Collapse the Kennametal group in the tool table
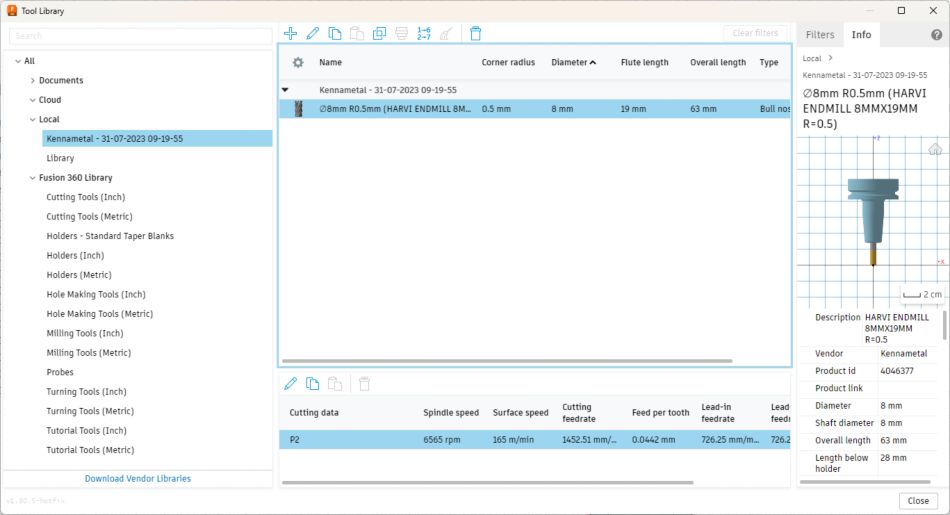Viewport: 950px width, 515px height. [x=285, y=90]
